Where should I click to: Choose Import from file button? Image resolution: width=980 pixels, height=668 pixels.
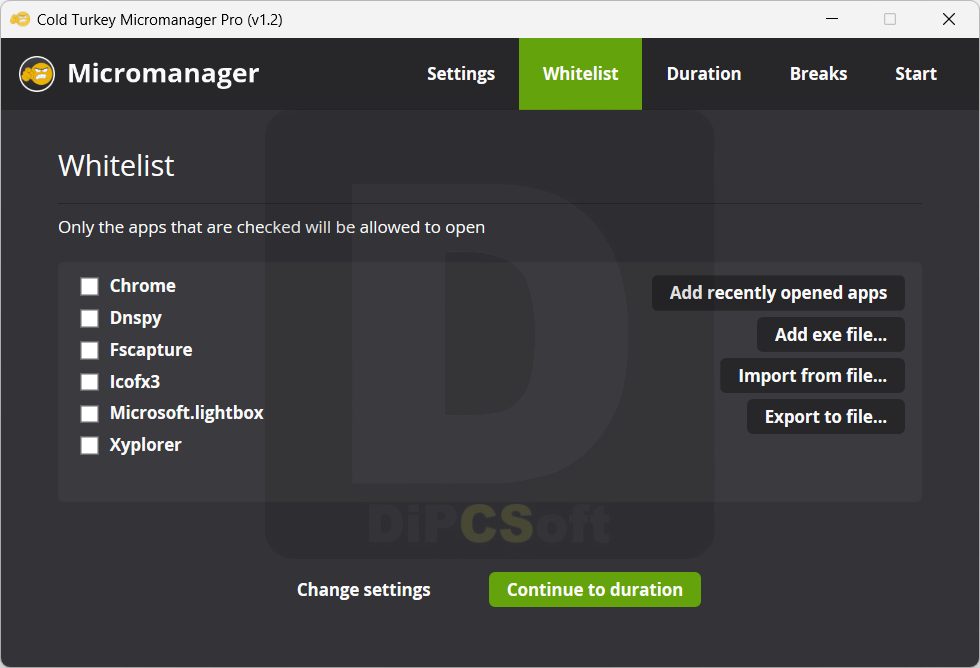pyautogui.click(x=812, y=376)
